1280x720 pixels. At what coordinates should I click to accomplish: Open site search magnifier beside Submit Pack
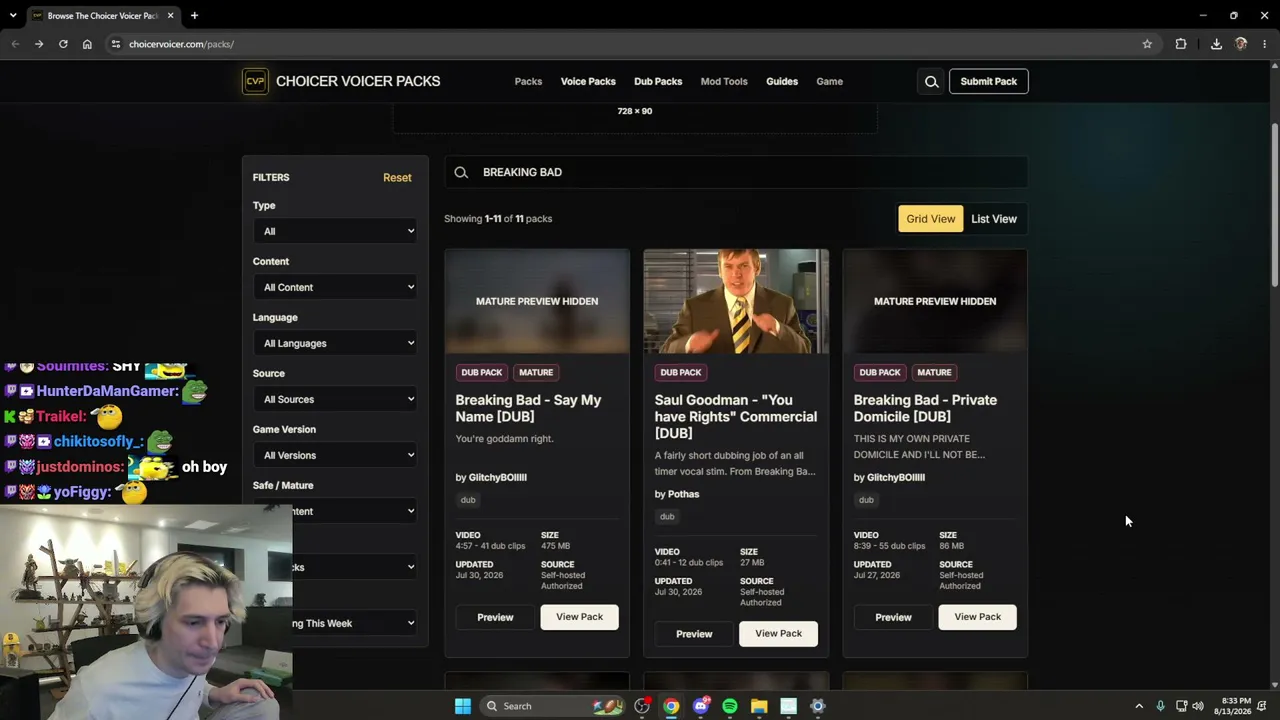point(931,82)
